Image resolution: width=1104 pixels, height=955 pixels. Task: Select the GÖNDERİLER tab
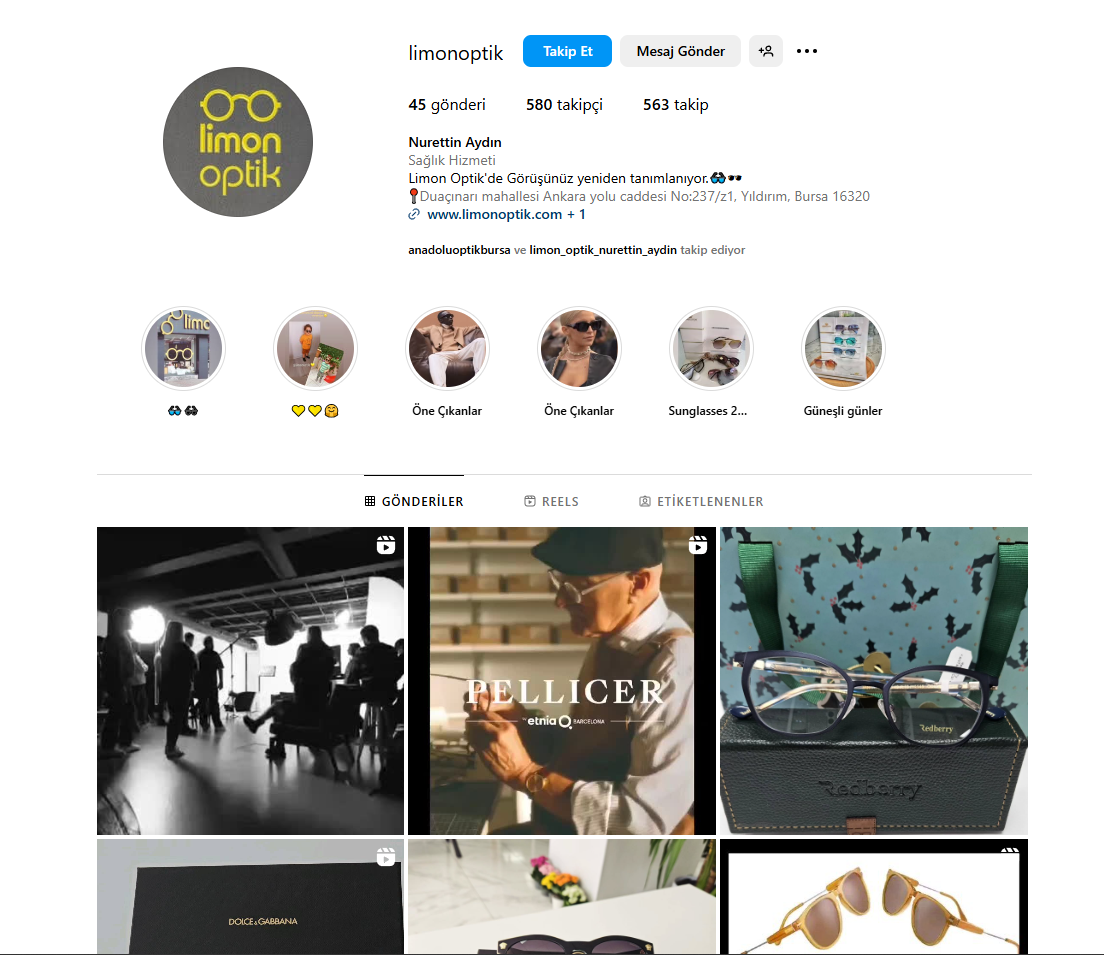click(414, 501)
